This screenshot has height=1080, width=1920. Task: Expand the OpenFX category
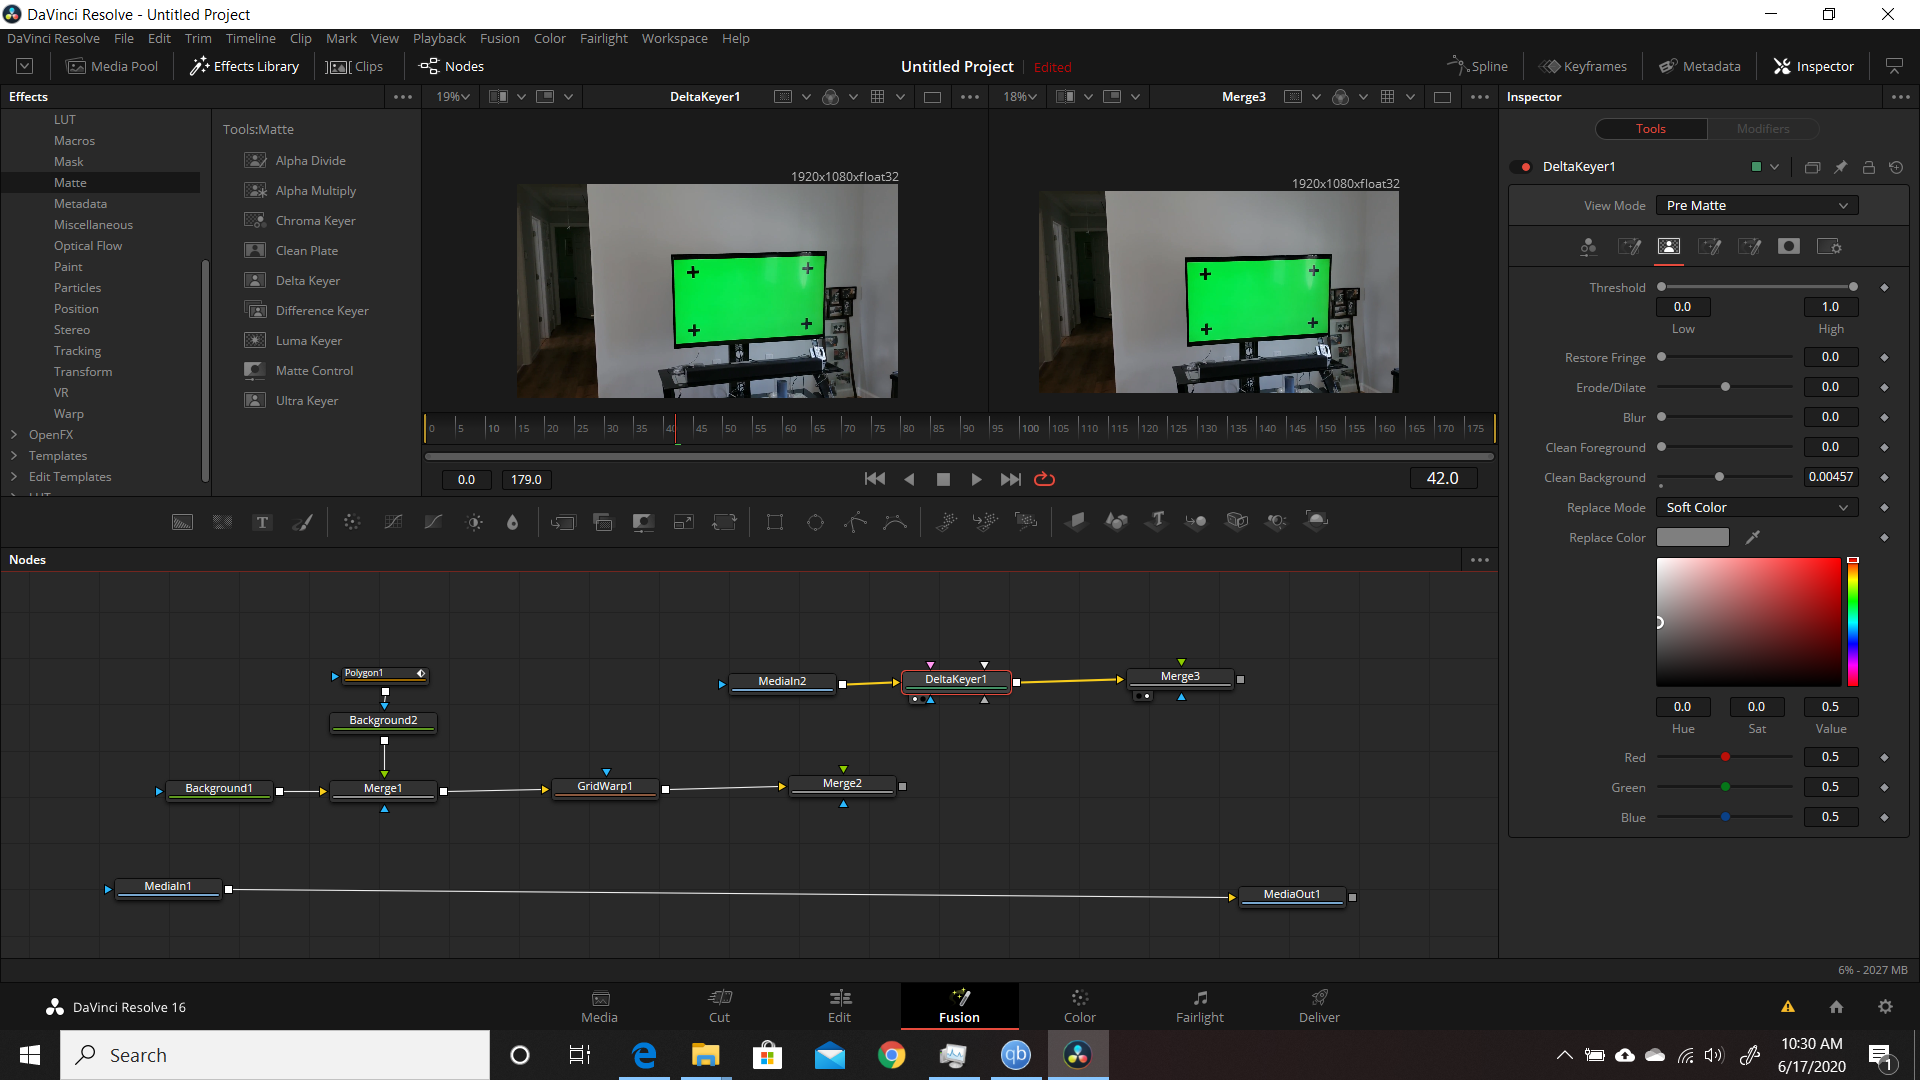(14, 435)
